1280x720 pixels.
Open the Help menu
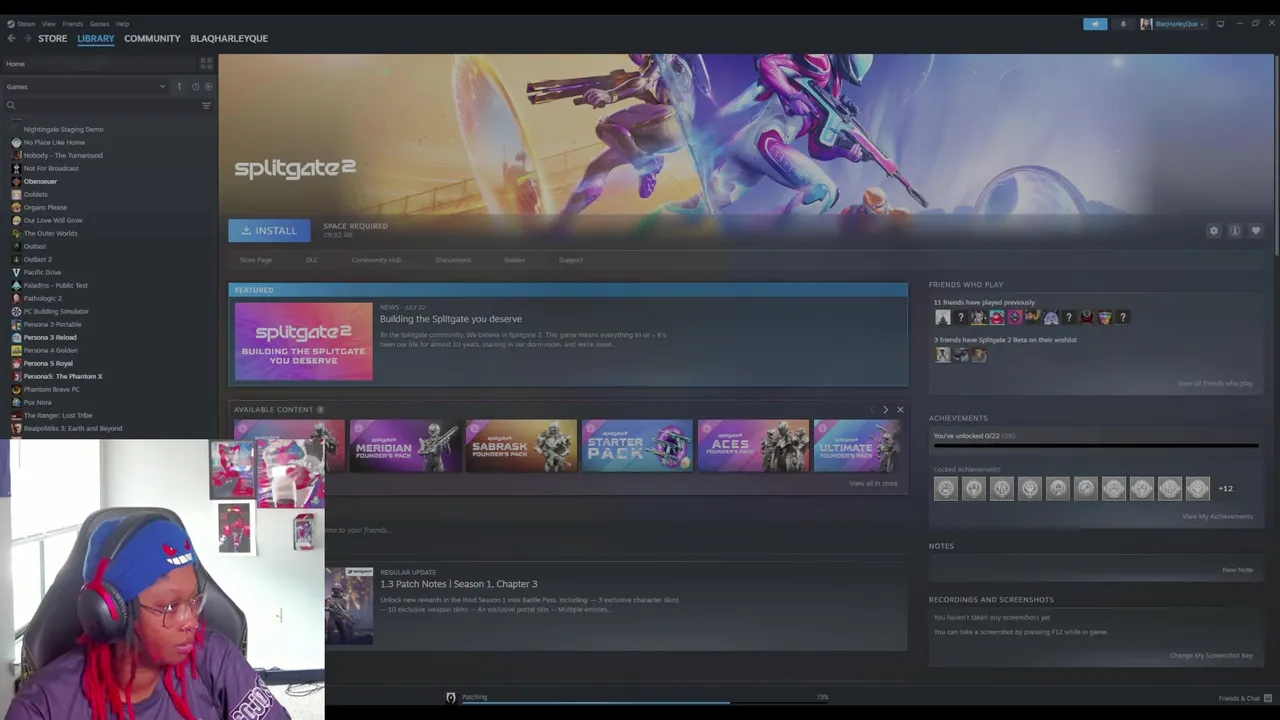(x=122, y=24)
